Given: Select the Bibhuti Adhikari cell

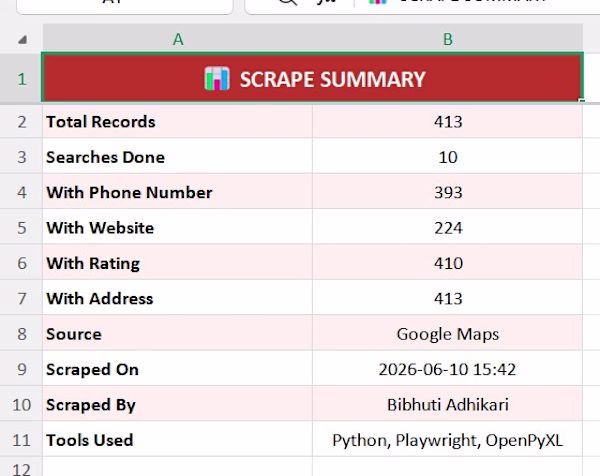Looking at the screenshot, I should pos(448,405).
